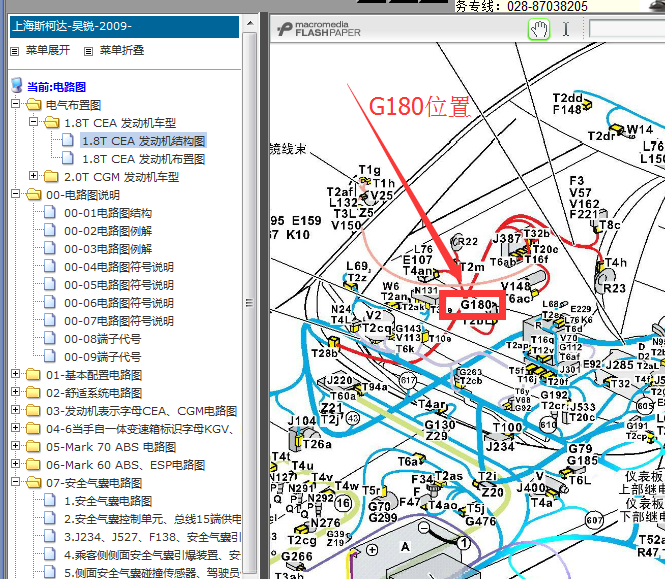Click 菜单展开 to expand all menus
The height and width of the screenshot is (579, 665).
coord(48,50)
